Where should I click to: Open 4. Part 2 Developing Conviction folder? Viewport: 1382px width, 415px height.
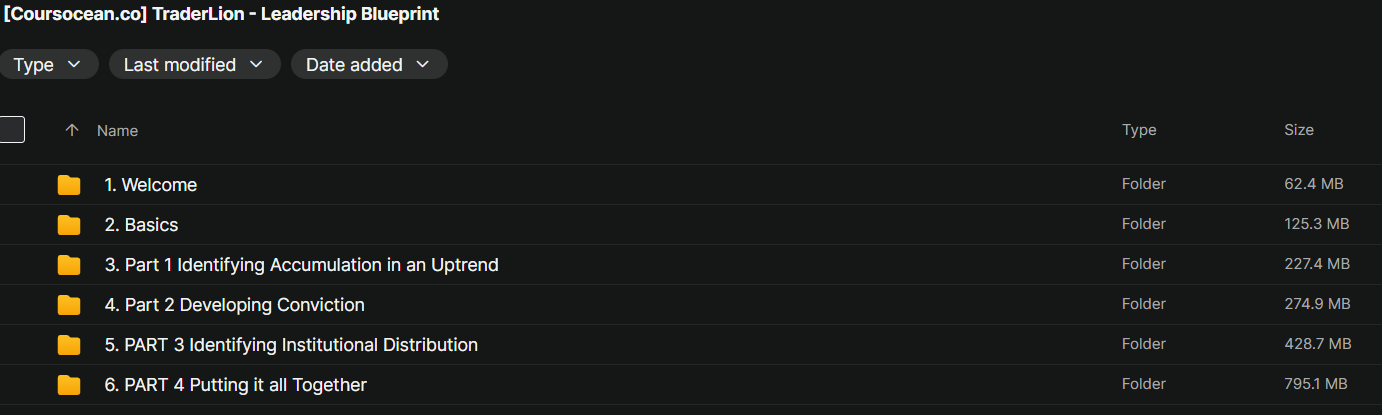[234, 305]
